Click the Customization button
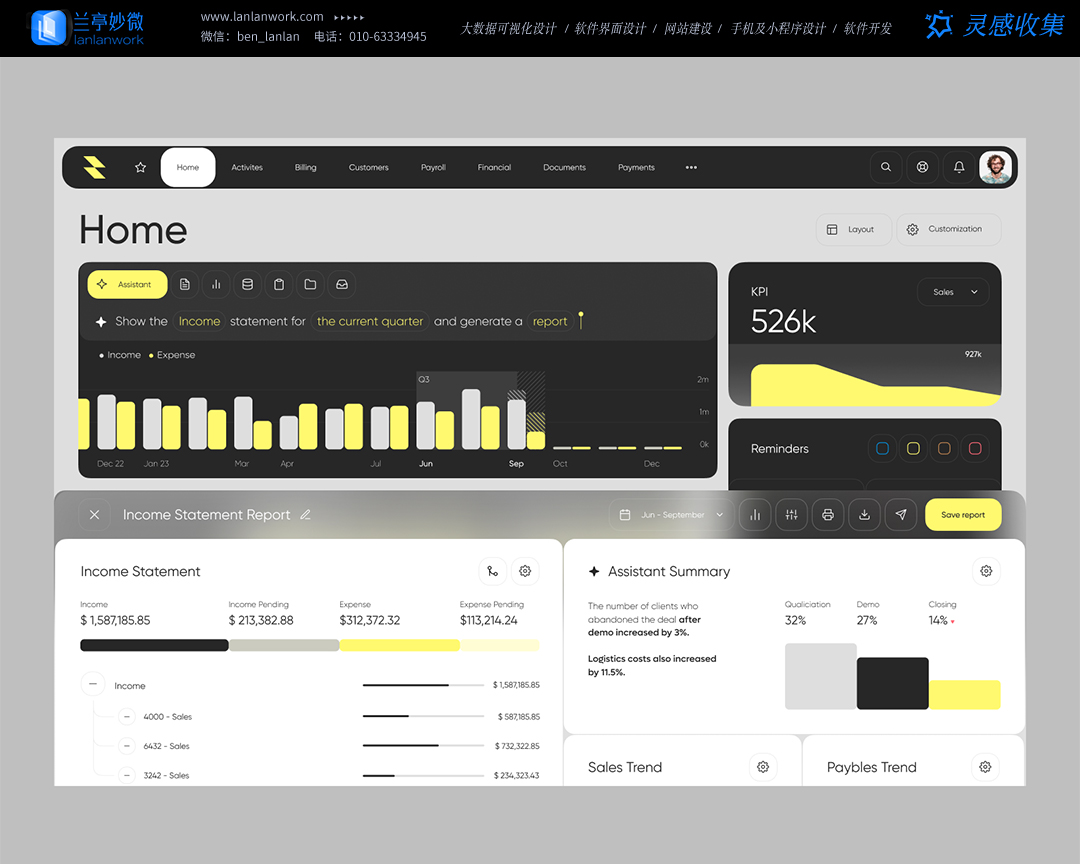This screenshot has height=864, width=1080. (x=947, y=229)
